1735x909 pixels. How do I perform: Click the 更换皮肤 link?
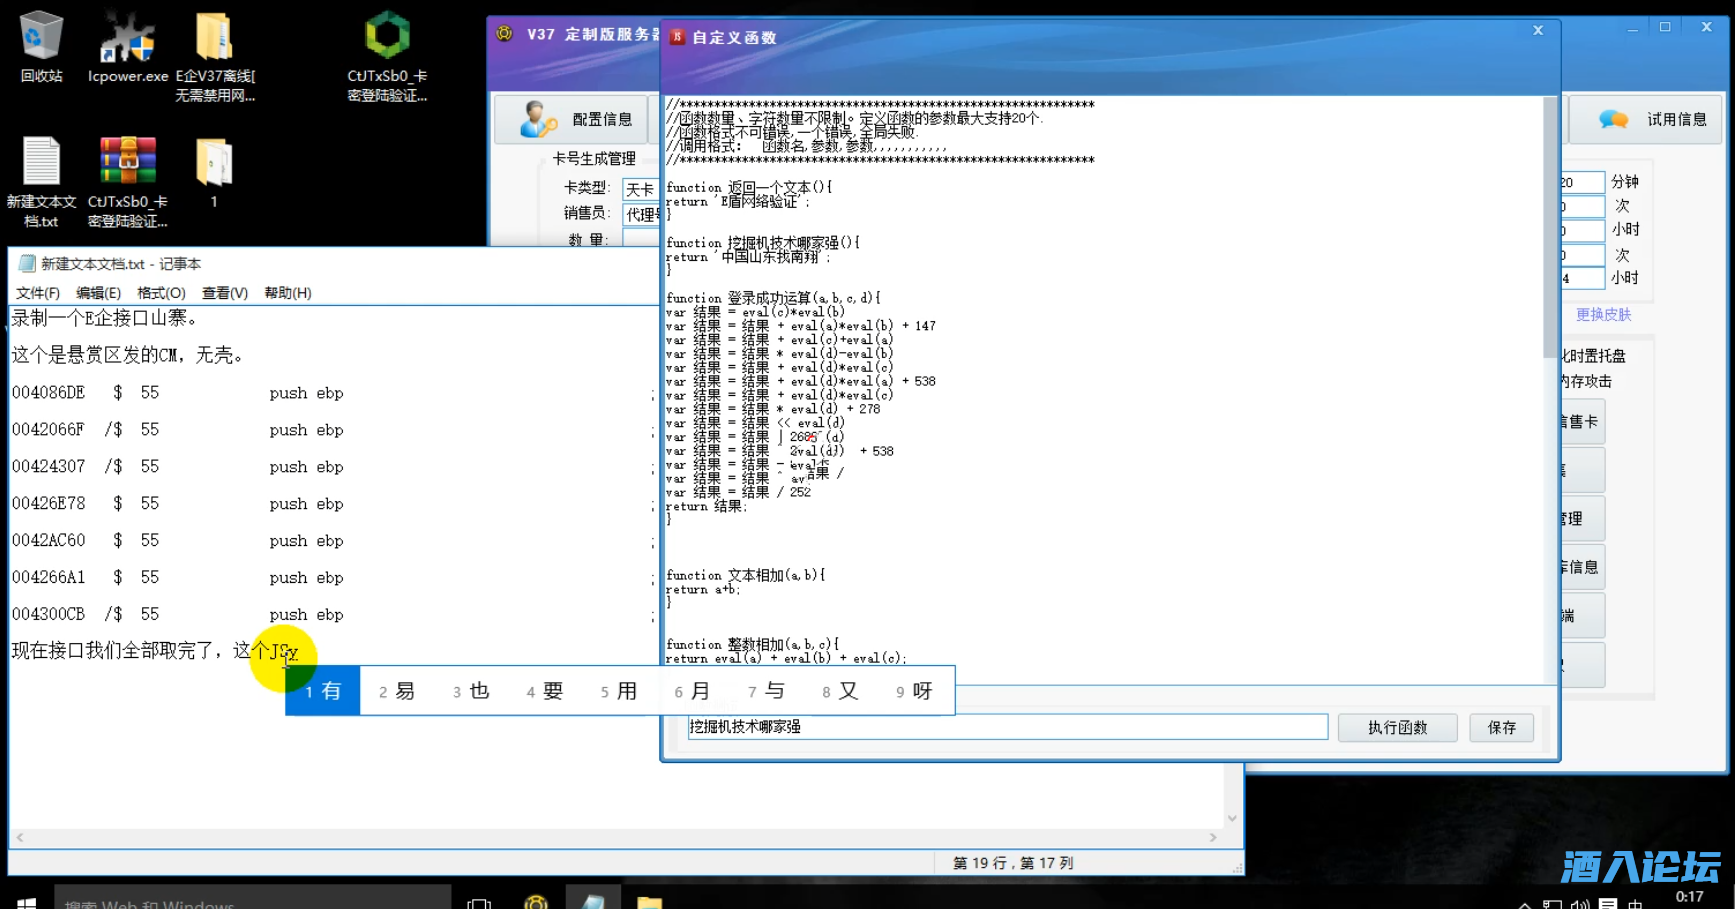(1603, 314)
